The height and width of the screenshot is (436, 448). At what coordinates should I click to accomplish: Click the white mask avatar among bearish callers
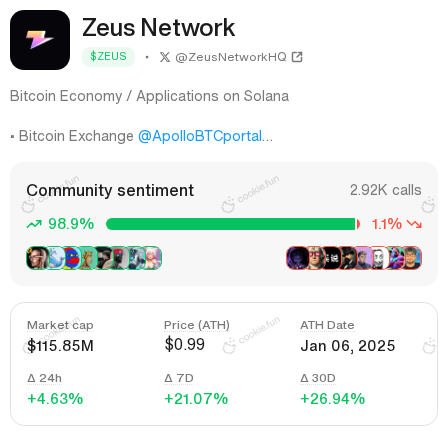(x=378, y=258)
